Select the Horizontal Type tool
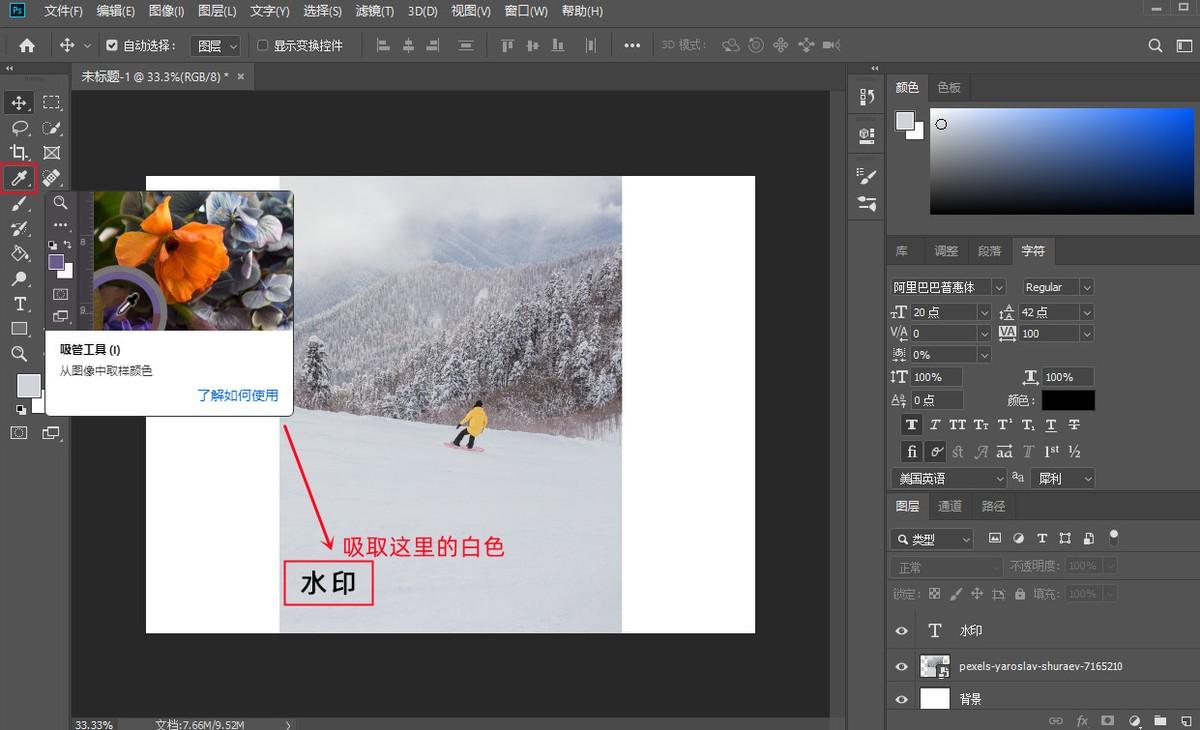Viewport: 1200px width, 730px height. coord(19,304)
